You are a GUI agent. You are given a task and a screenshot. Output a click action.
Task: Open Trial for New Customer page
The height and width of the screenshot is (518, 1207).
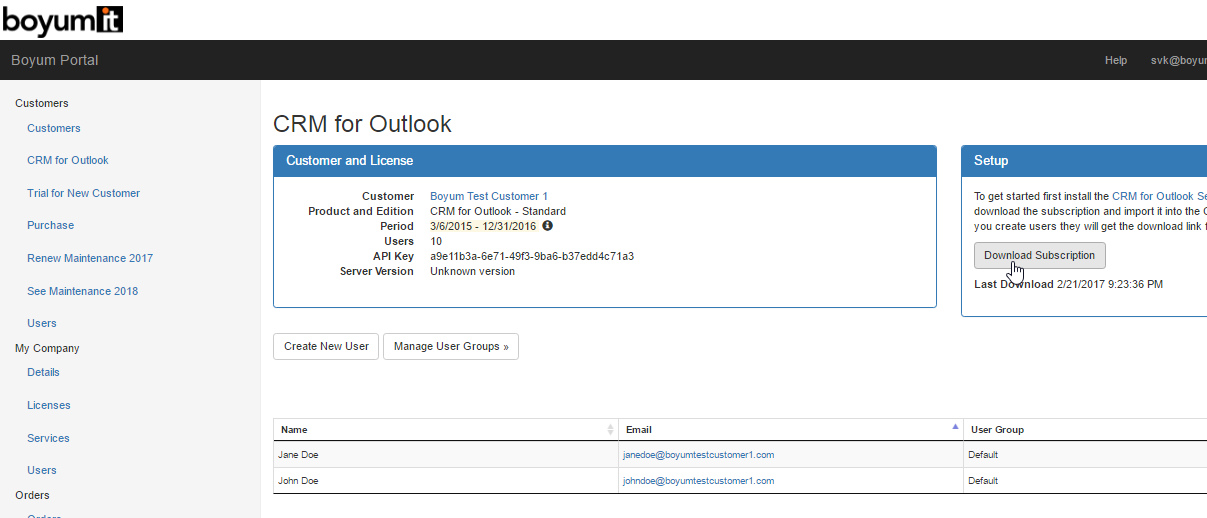[x=83, y=193]
